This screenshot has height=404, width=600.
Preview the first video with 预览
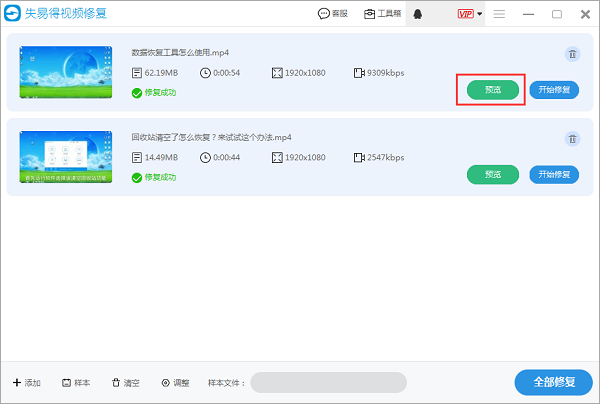click(x=493, y=90)
